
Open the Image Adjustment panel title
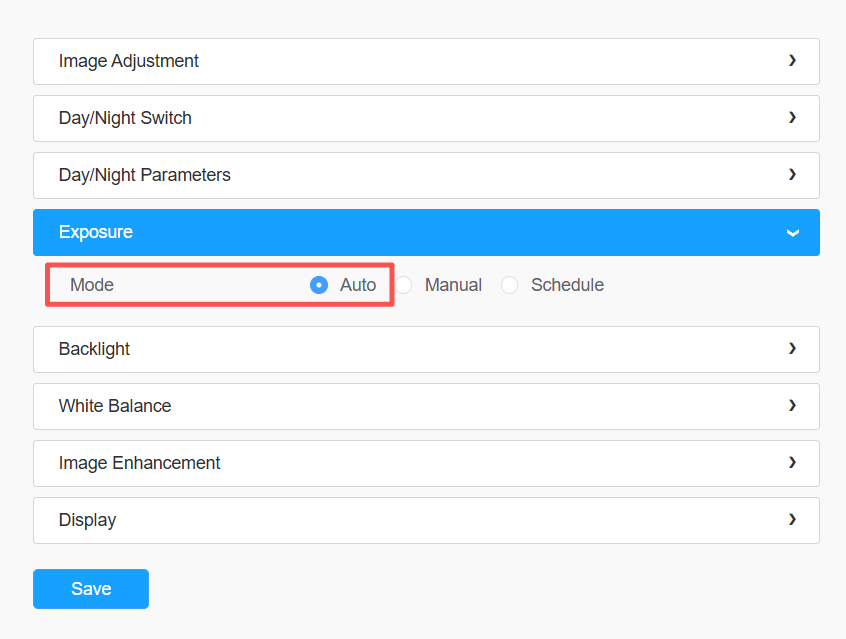point(128,61)
